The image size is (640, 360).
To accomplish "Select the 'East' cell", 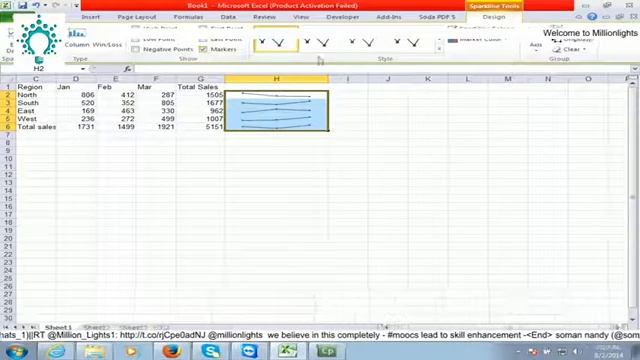I will (x=36, y=111).
